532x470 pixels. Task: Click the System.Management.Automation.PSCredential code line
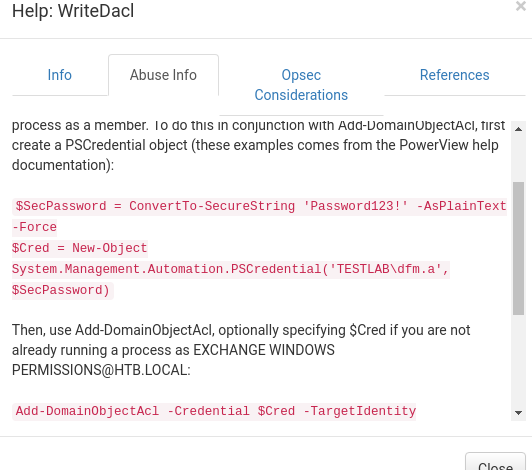(x=231, y=269)
